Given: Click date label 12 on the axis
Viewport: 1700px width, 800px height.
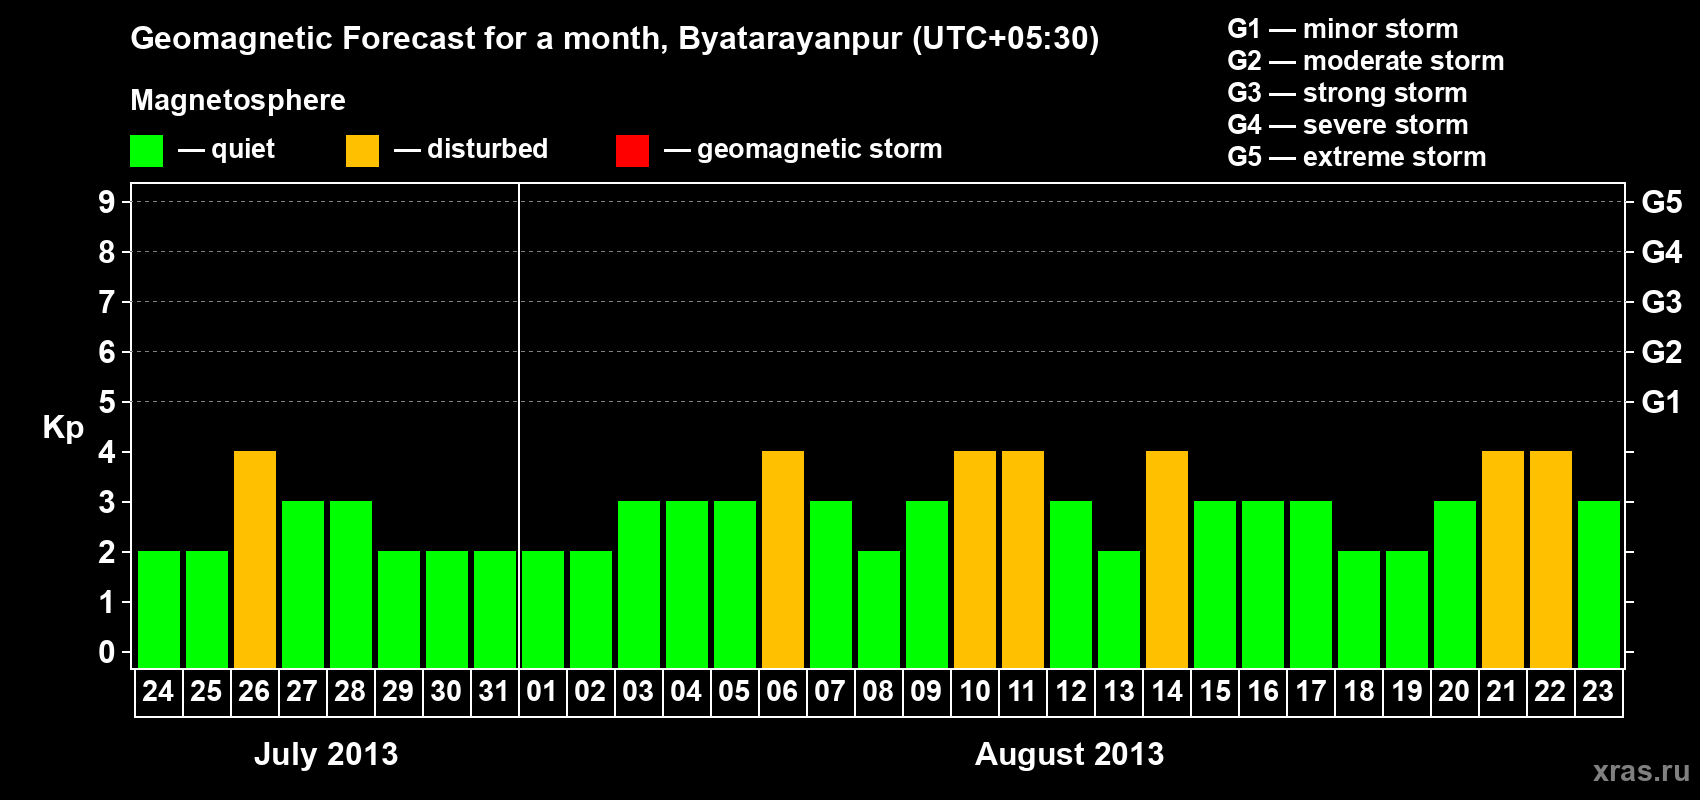Looking at the screenshot, I should point(1071,691).
